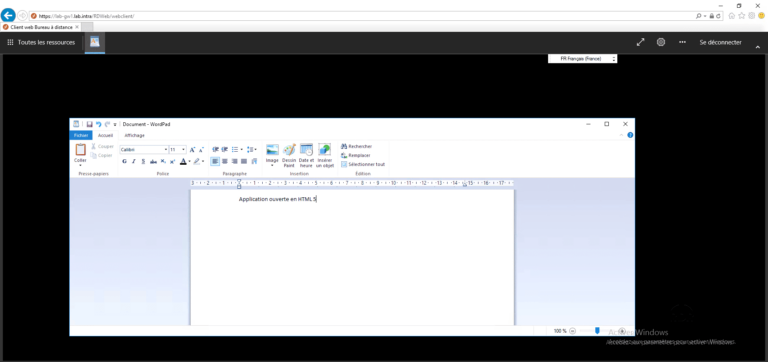
Task: Expand the text color dropdown arrow
Action: point(189,161)
